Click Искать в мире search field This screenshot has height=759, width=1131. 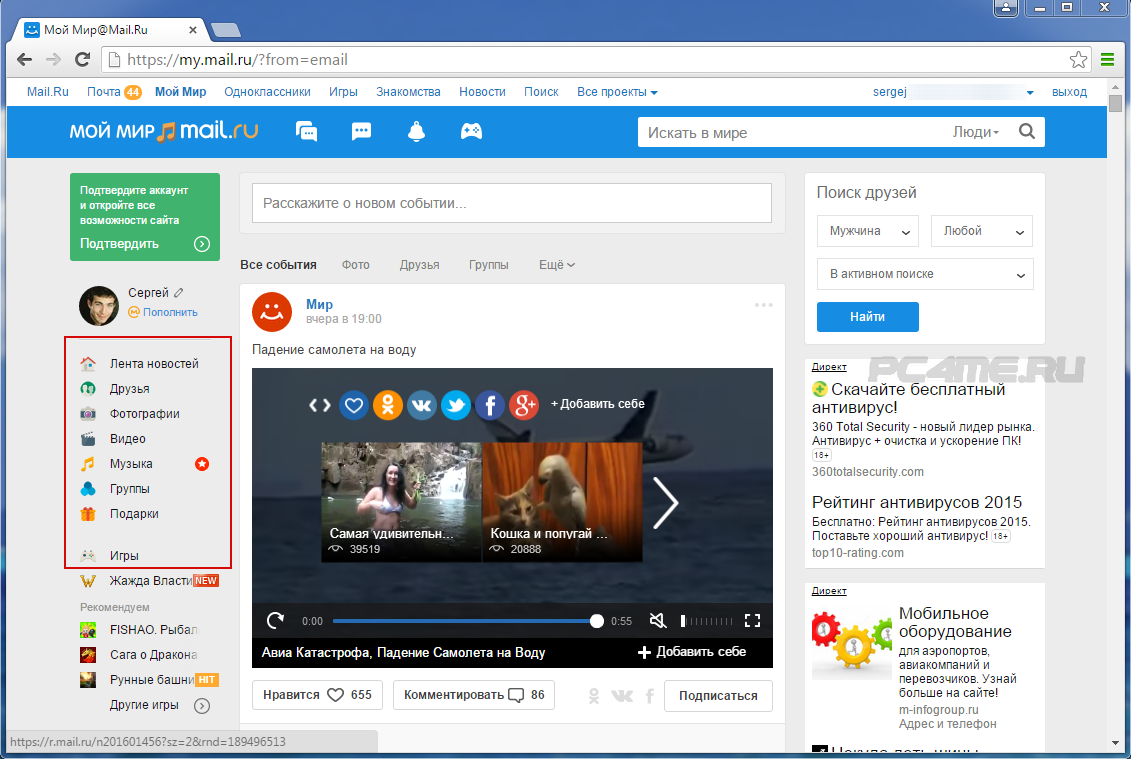click(791, 132)
